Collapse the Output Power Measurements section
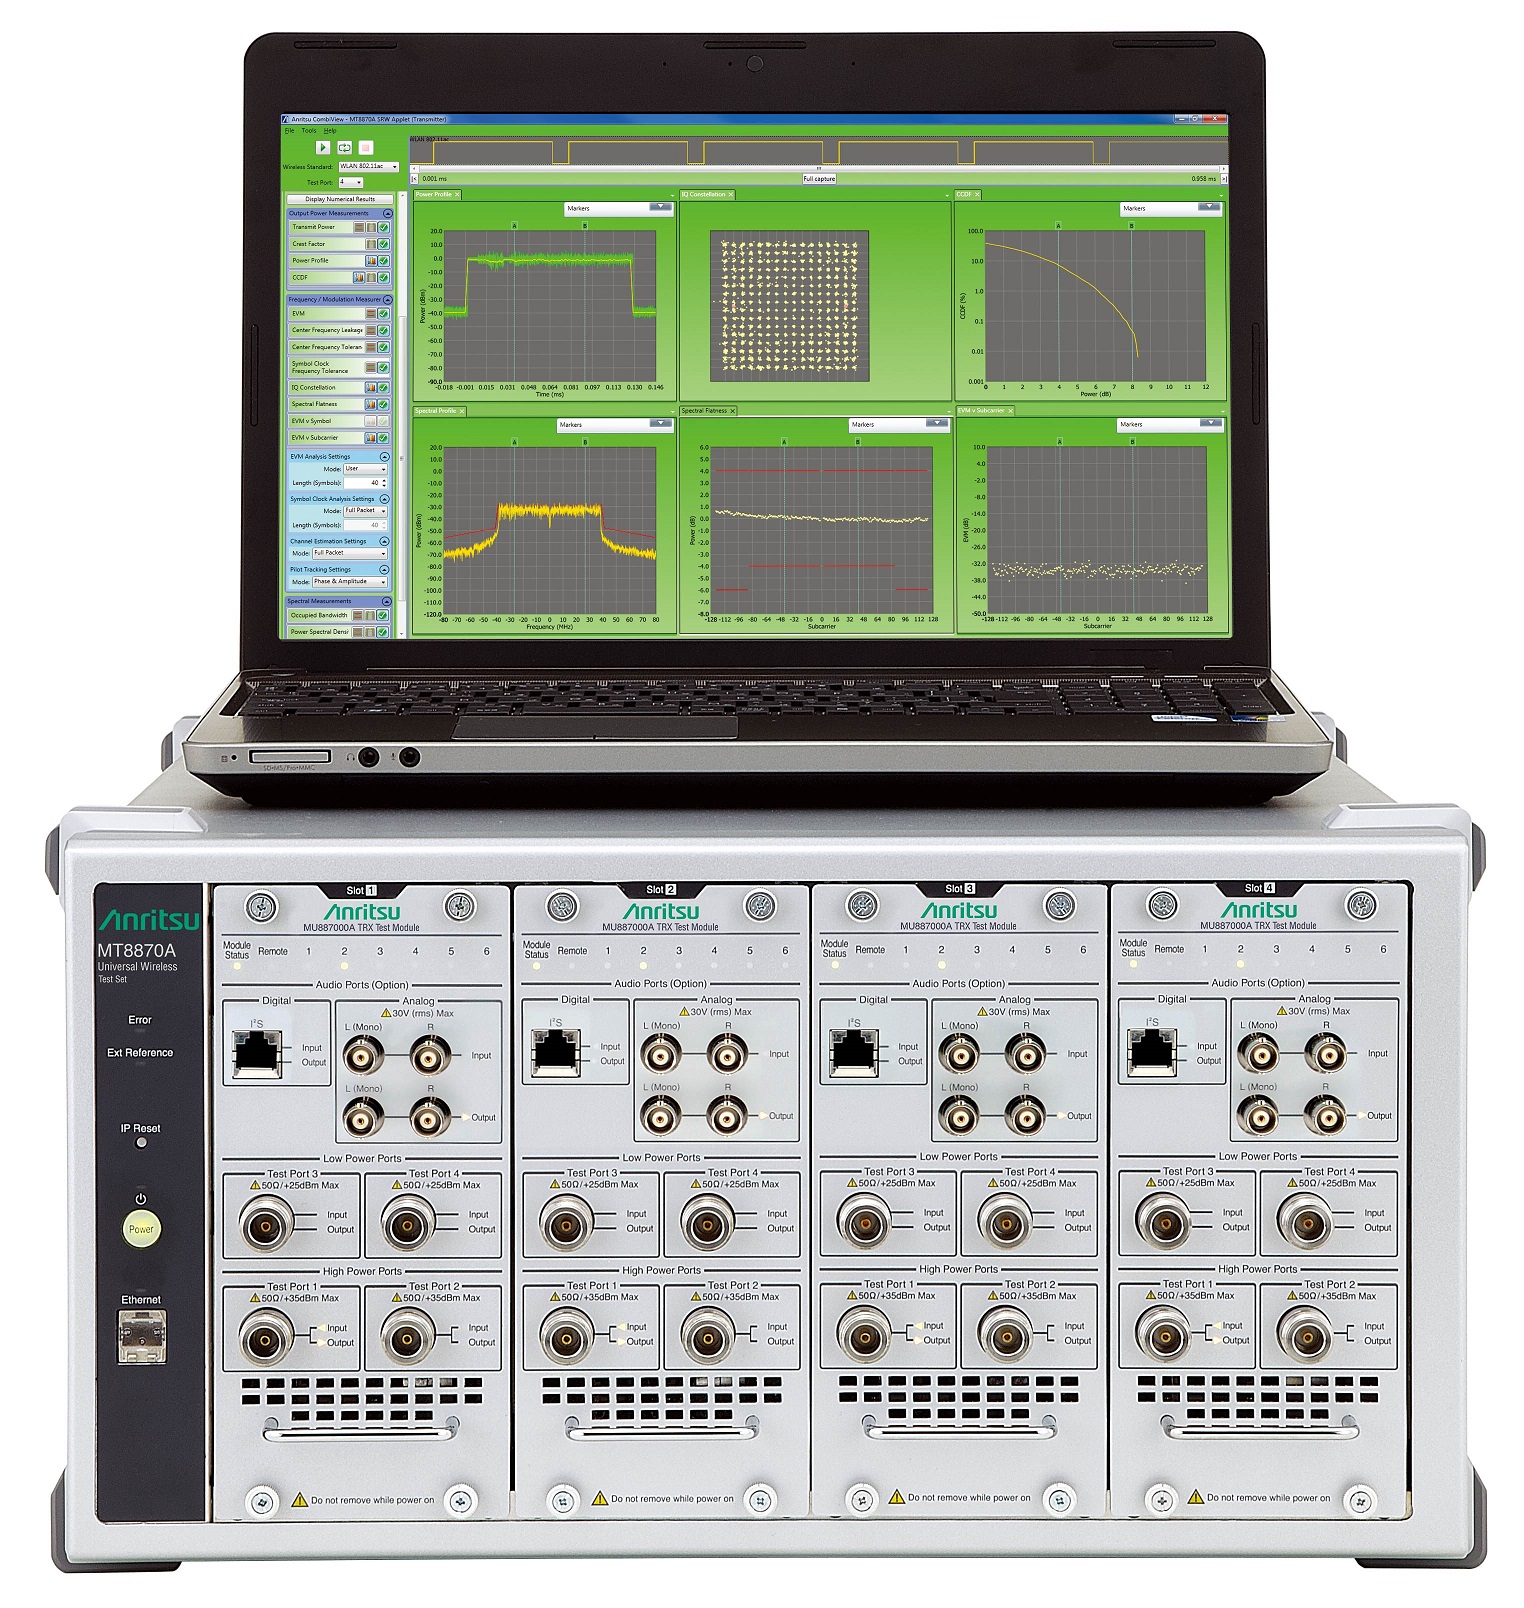Image resolution: width=1524 pixels, height=1608 pixels. (388, 214)
